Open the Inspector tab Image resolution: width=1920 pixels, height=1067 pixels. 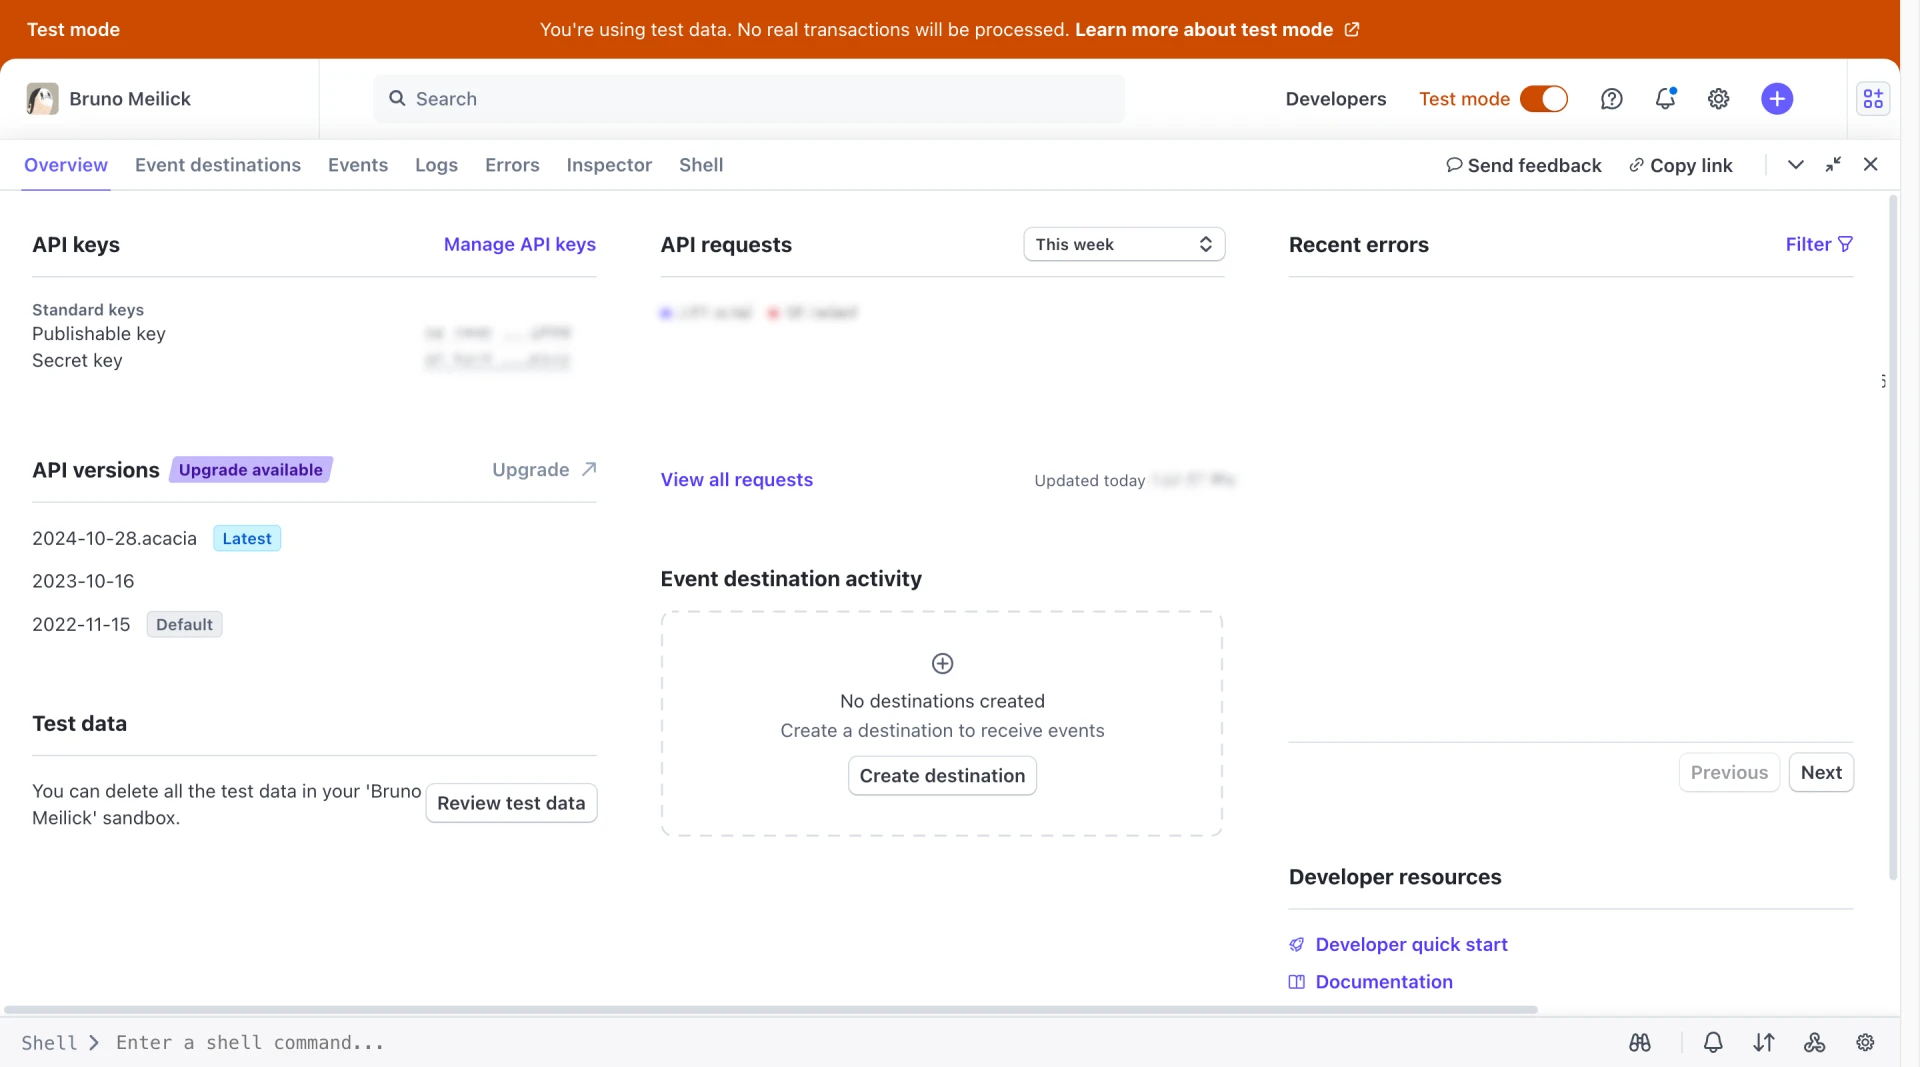608,165
